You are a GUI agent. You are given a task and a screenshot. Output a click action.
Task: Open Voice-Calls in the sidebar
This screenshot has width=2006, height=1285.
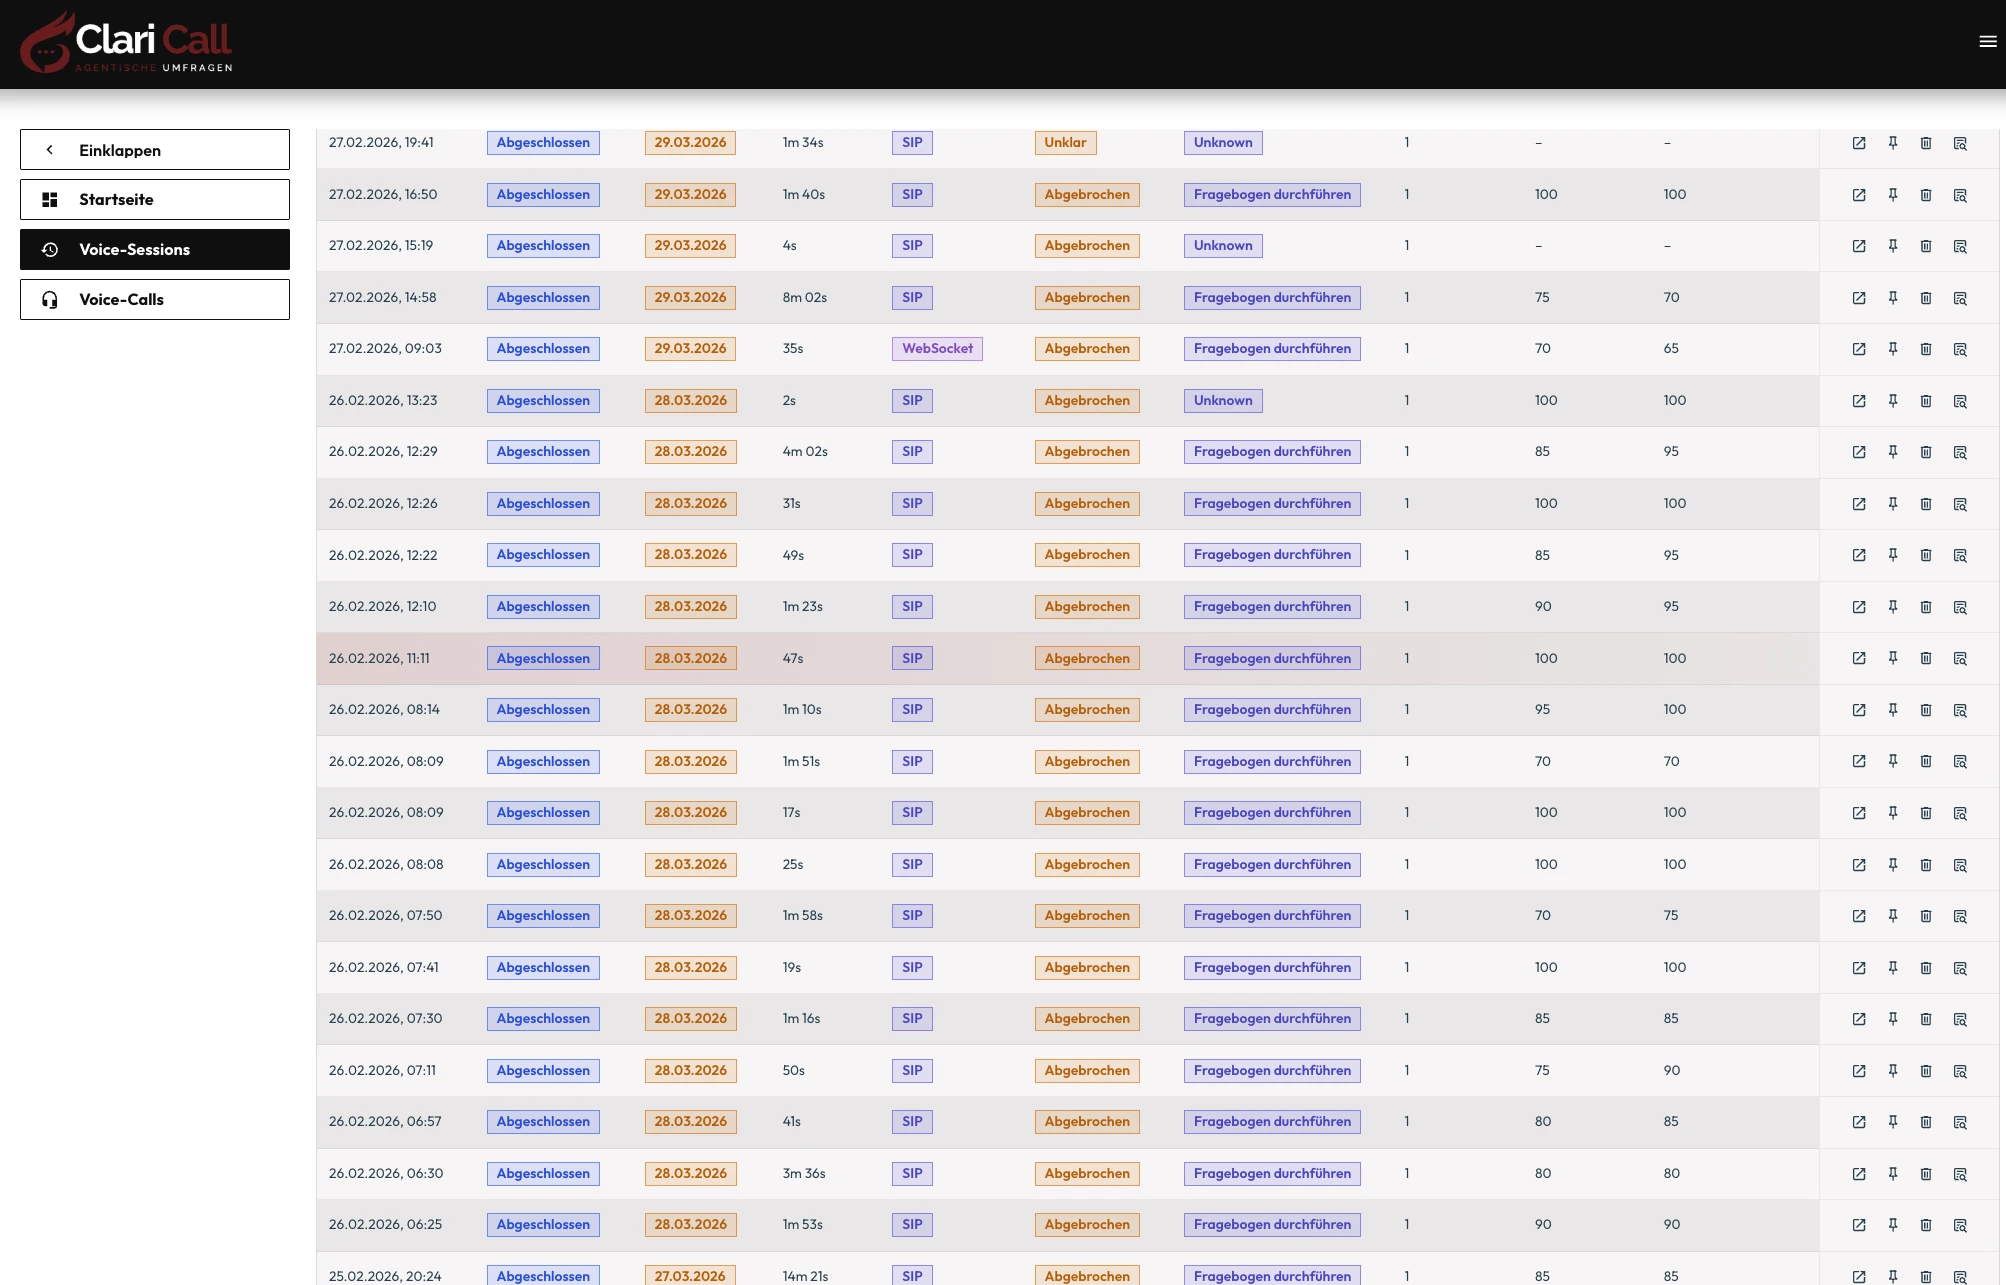click(155, 300)
